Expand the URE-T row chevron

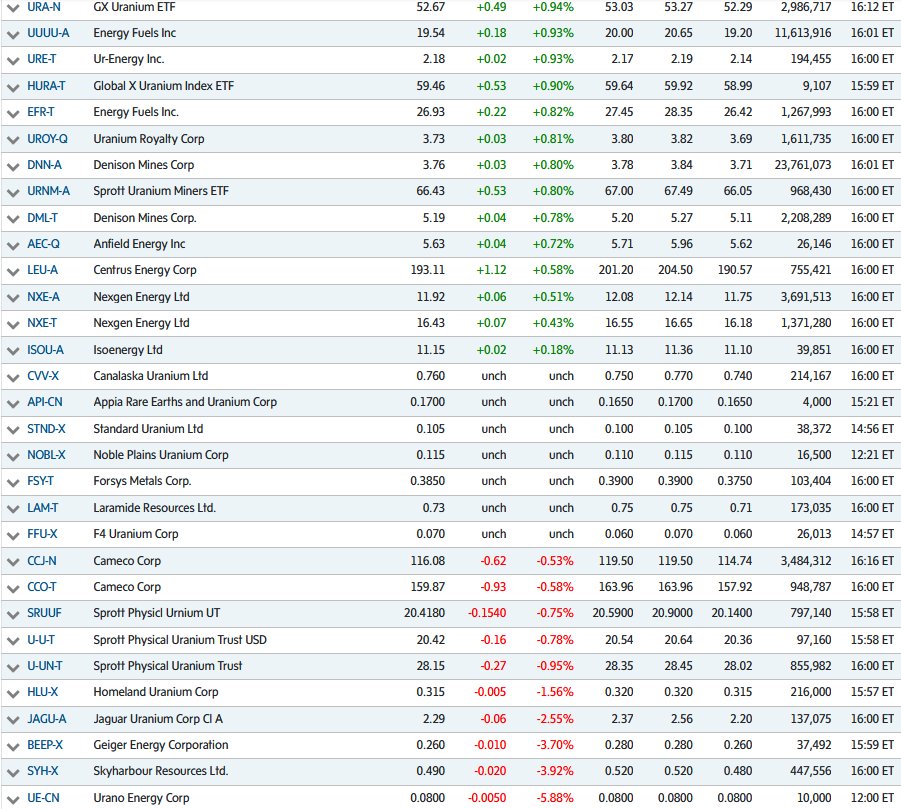(13, 60)
